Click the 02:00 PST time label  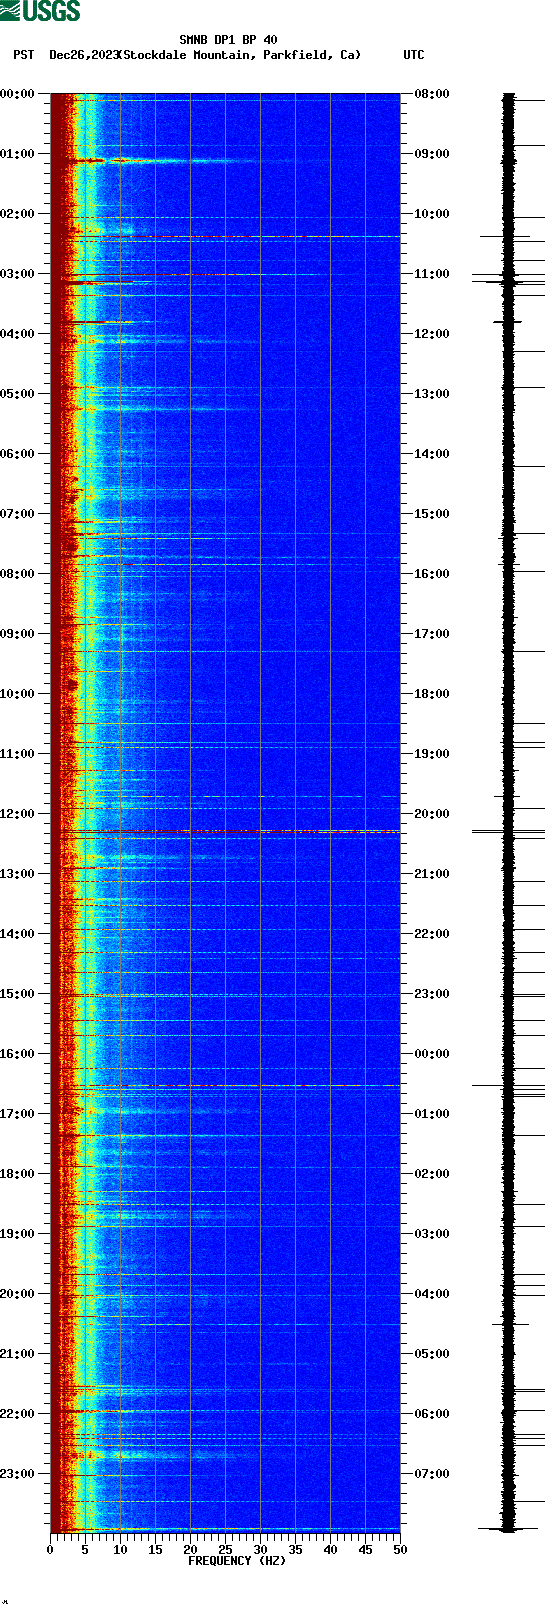17,214
